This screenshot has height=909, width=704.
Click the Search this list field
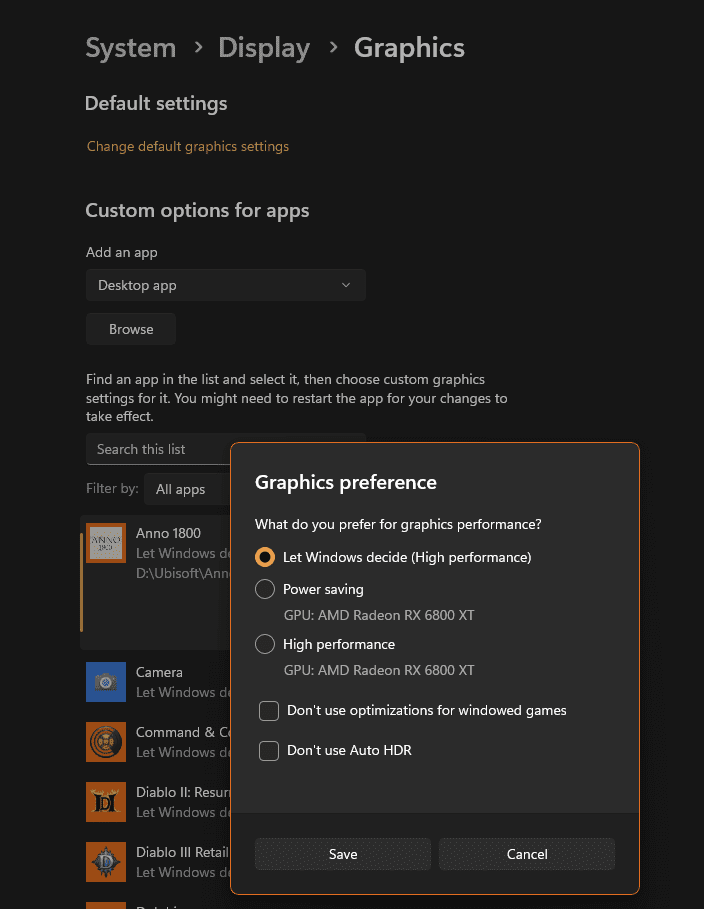tap(160, 449)
